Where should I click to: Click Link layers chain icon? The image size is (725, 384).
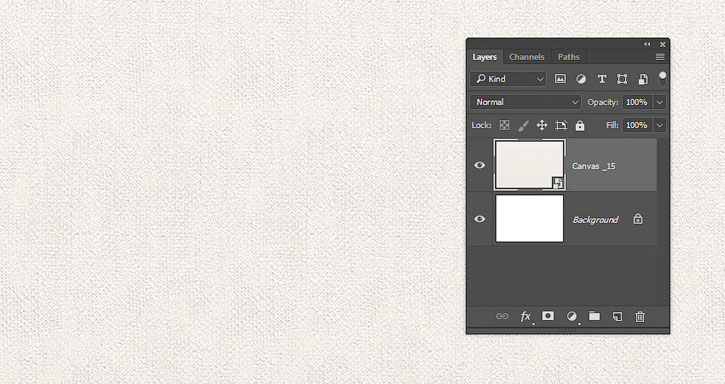[x=502, y=316]
